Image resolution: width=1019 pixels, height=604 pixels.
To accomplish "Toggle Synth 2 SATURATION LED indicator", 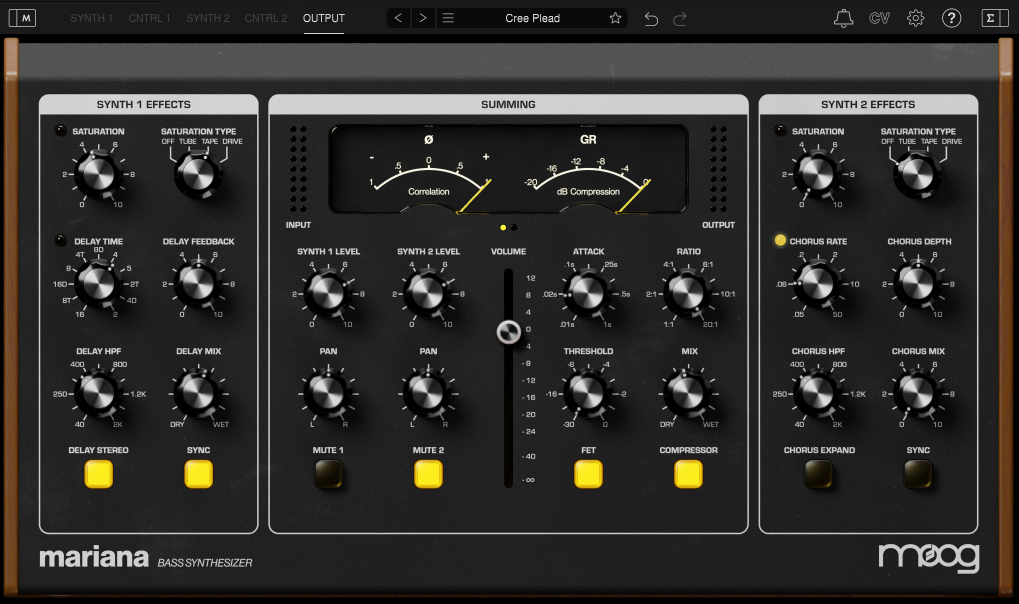I will [780, 131].
